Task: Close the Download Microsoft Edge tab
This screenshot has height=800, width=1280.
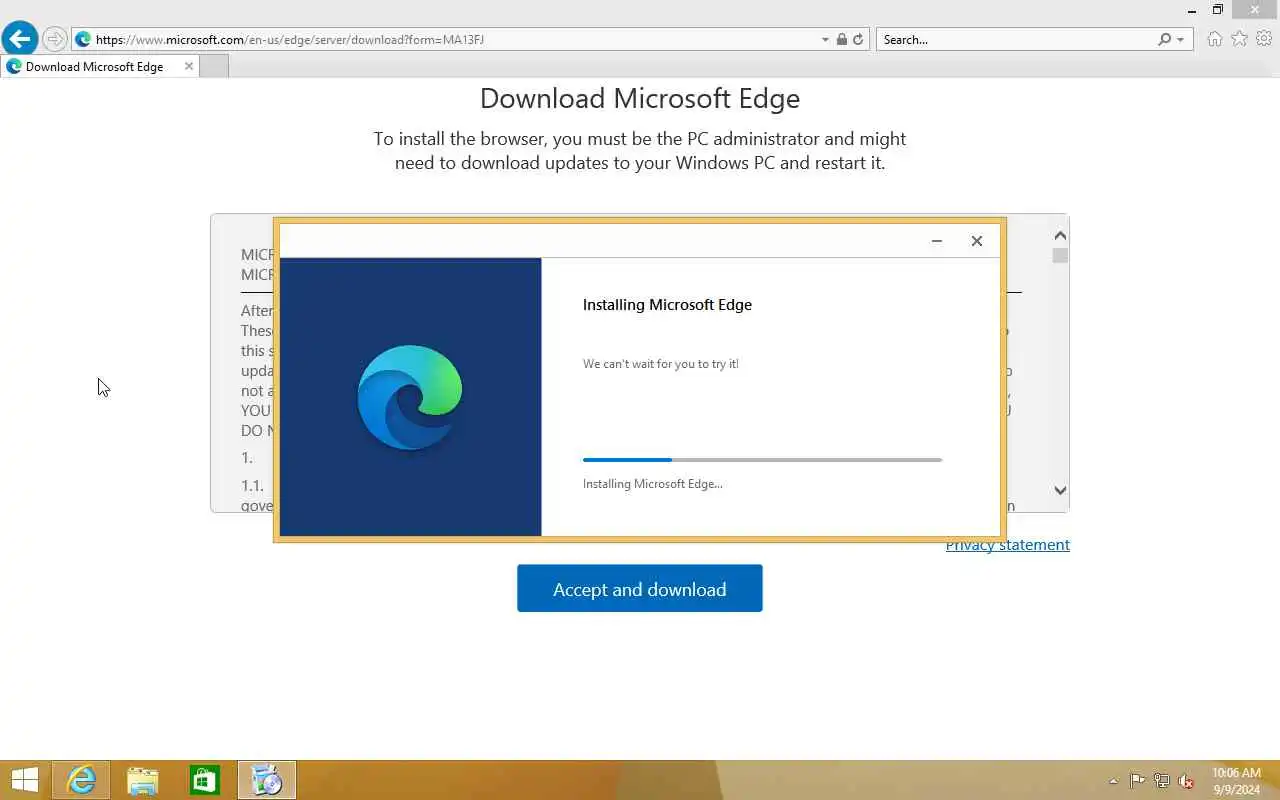Action: pos(188,66)
